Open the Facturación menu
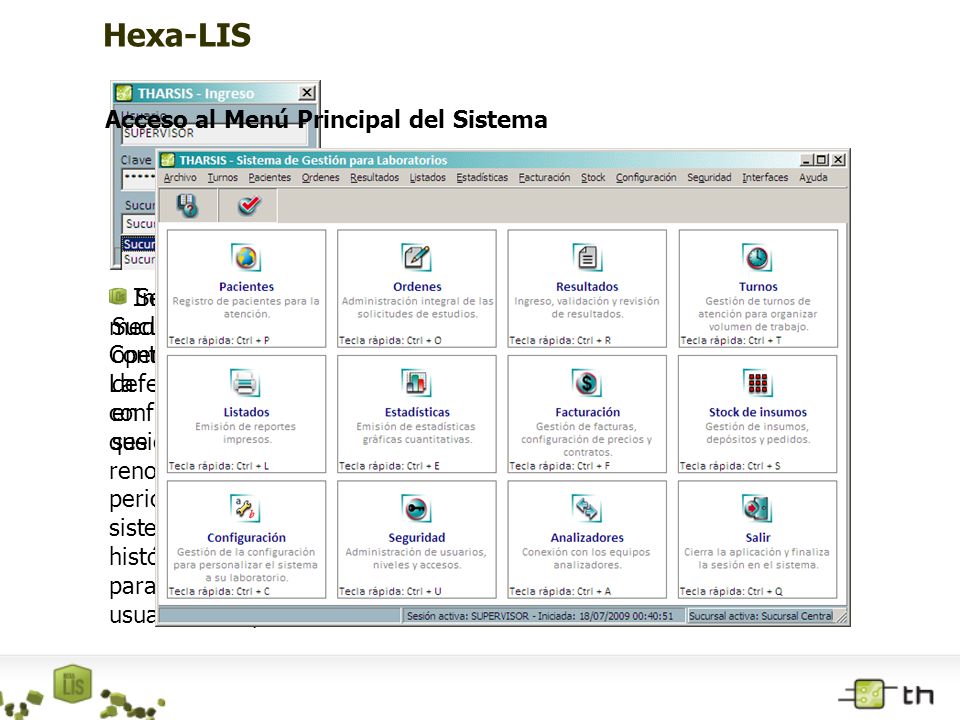 click(544, 178)
